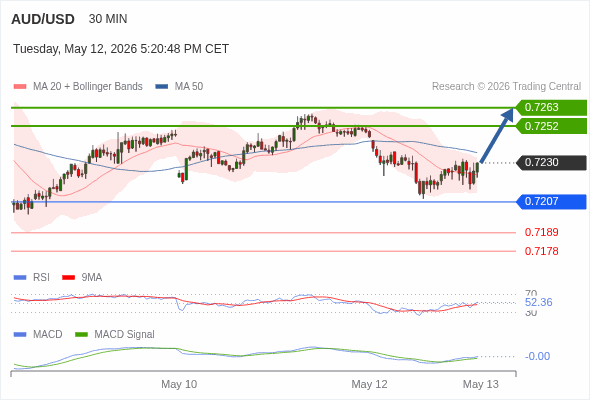Click the blue 0.7207 pivot price tag

coord(551,202)
